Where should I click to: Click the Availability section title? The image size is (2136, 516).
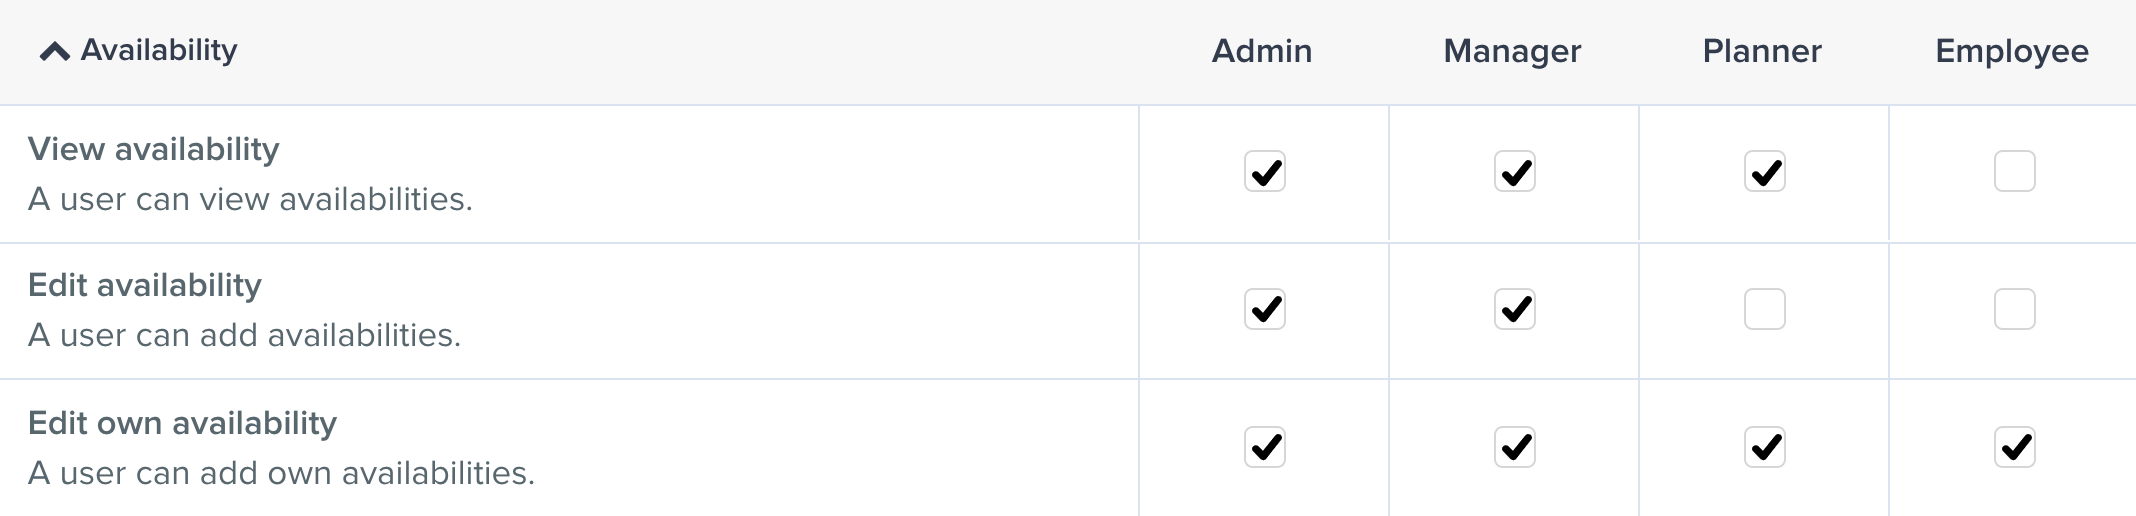pos(159,50)
